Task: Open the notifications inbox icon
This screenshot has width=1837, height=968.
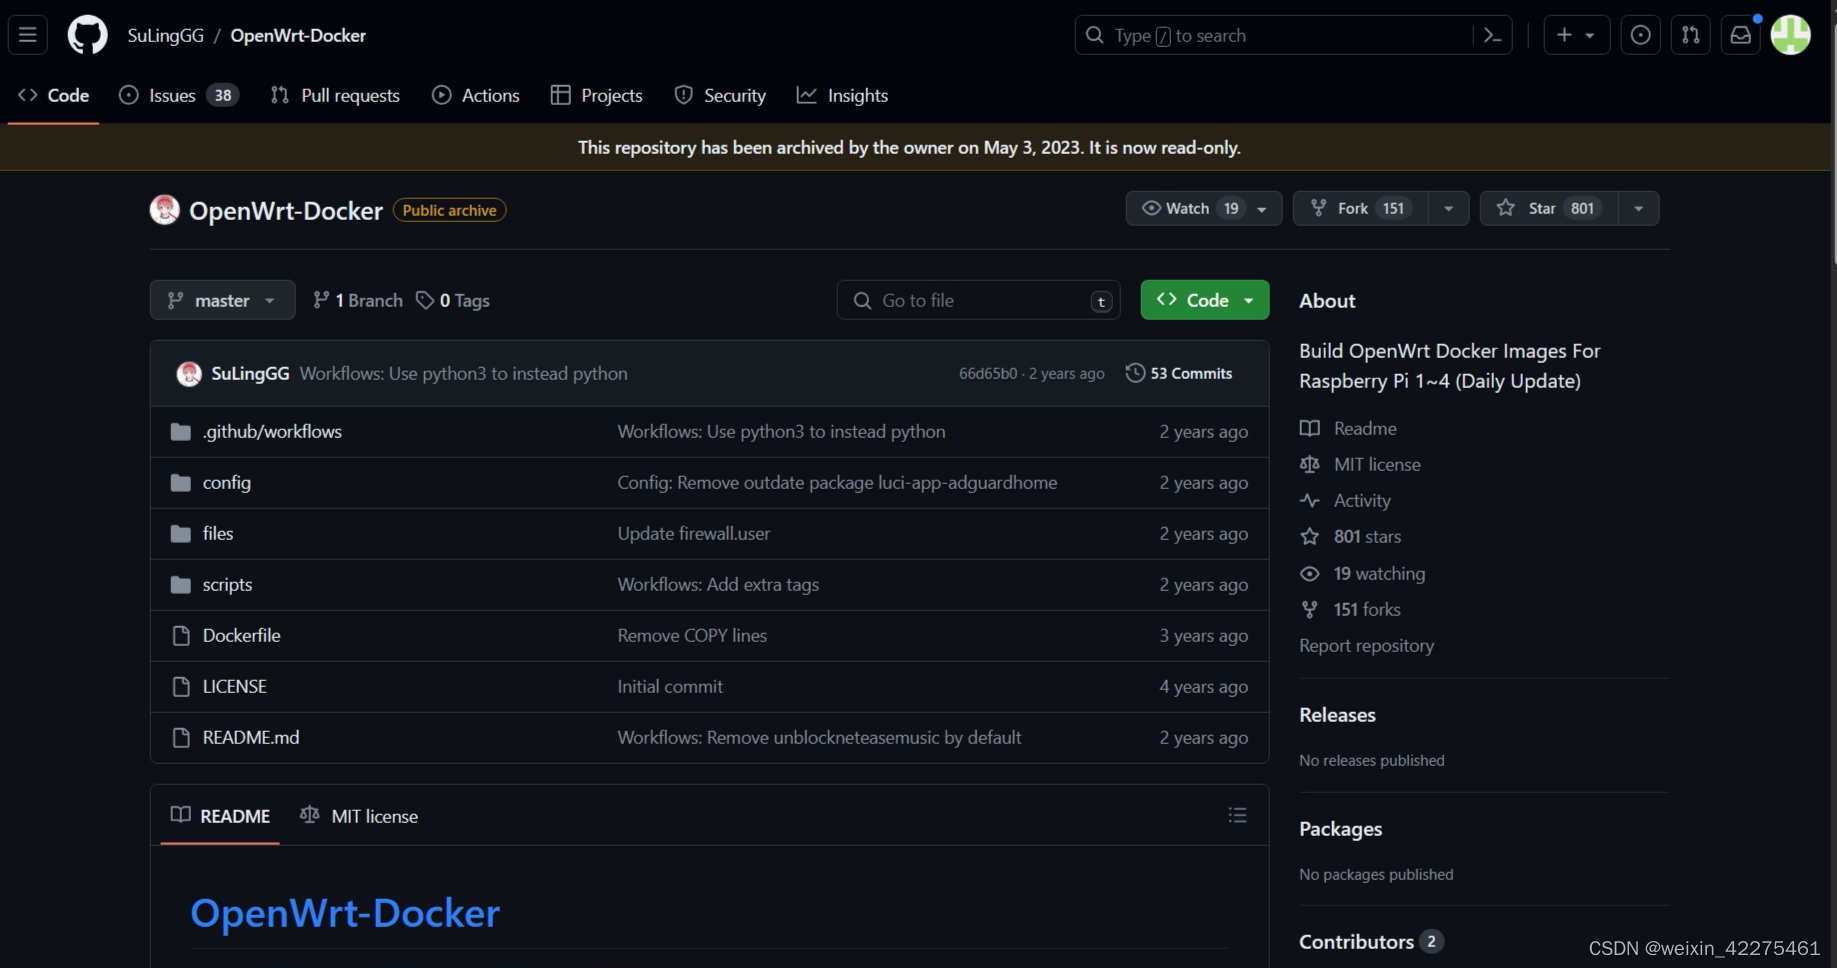Action: [1740, 35]
